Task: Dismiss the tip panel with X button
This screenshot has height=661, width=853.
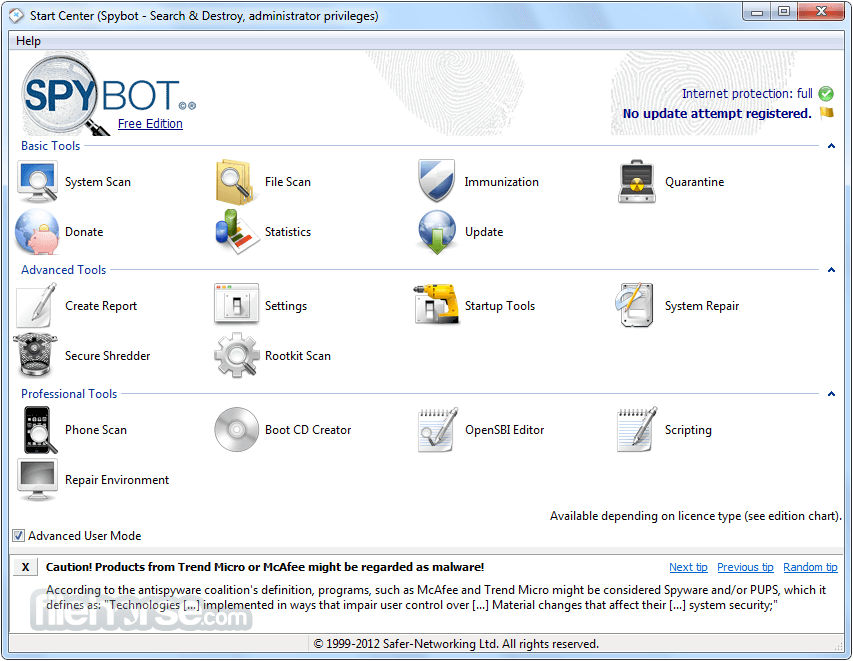Action: pos(25,567)
